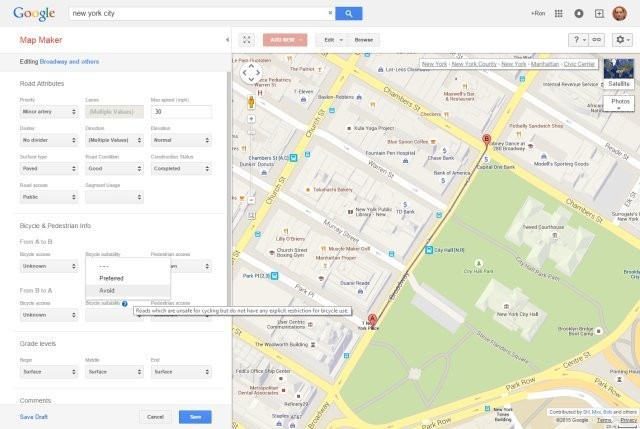
Task: Click the Max speed input field
Action: pos(181,112)
